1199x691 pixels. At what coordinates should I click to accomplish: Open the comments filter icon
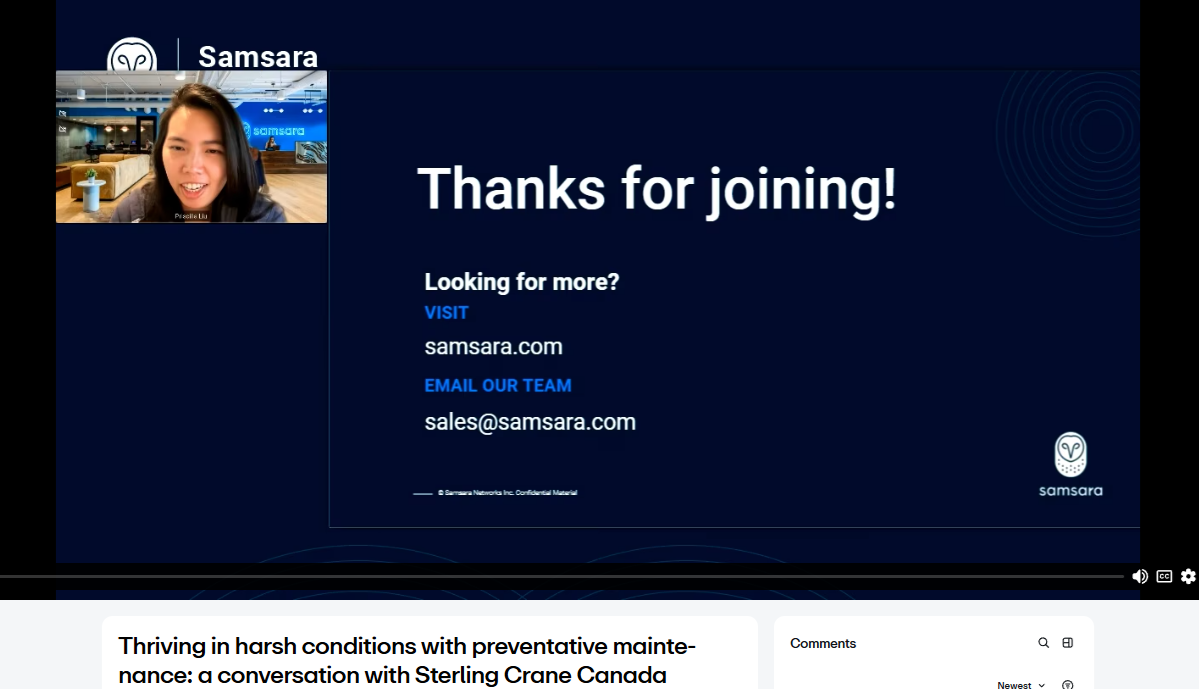tap(1068, 685)
